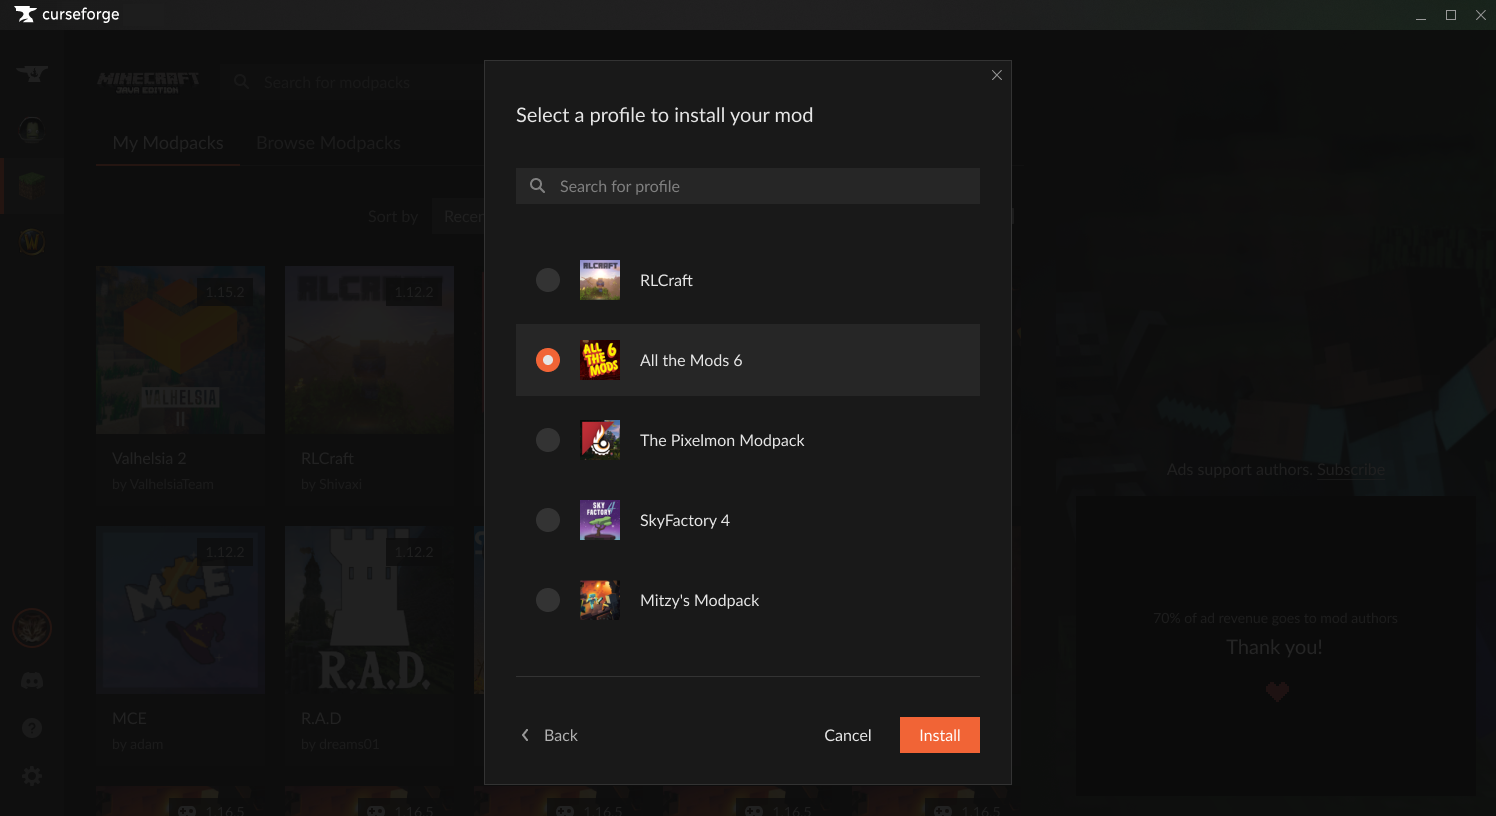Click the profile search magnifier icon

tap(538, 186)
